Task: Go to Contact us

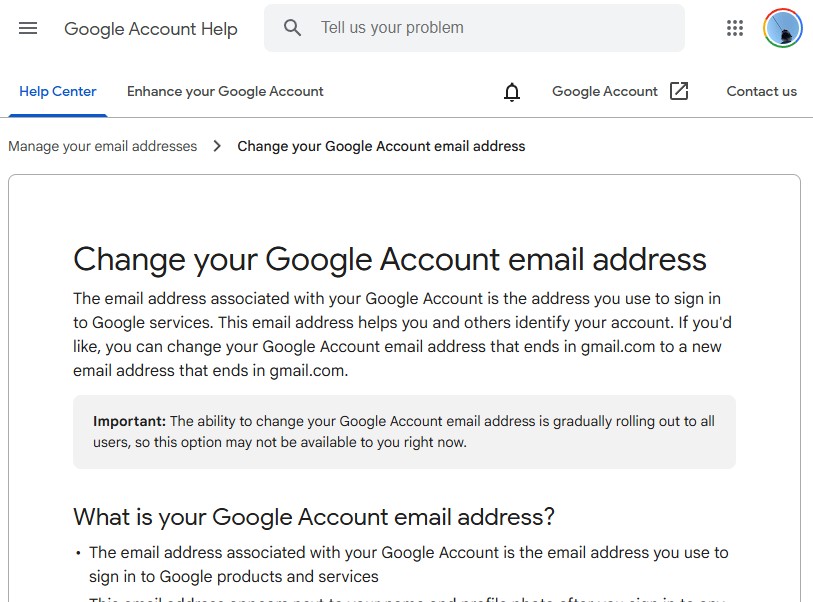Action: [761, 91]
